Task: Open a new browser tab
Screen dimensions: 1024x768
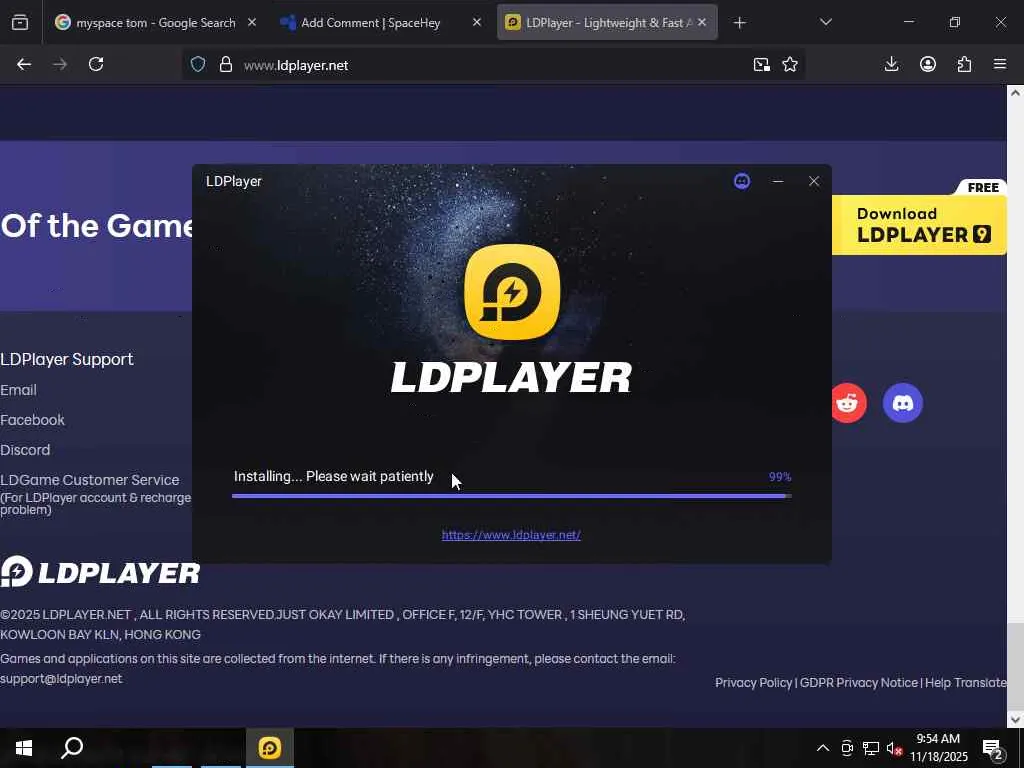Action: [739, 23]
